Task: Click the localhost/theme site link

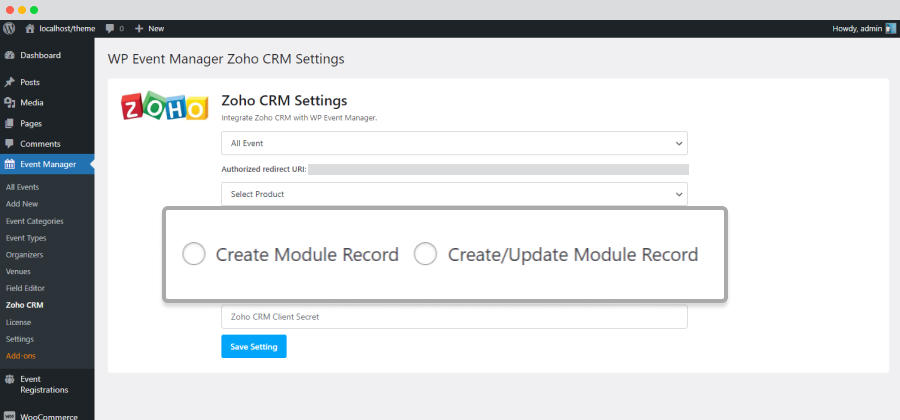Action: pyautogui.click(x=67, y=28)
